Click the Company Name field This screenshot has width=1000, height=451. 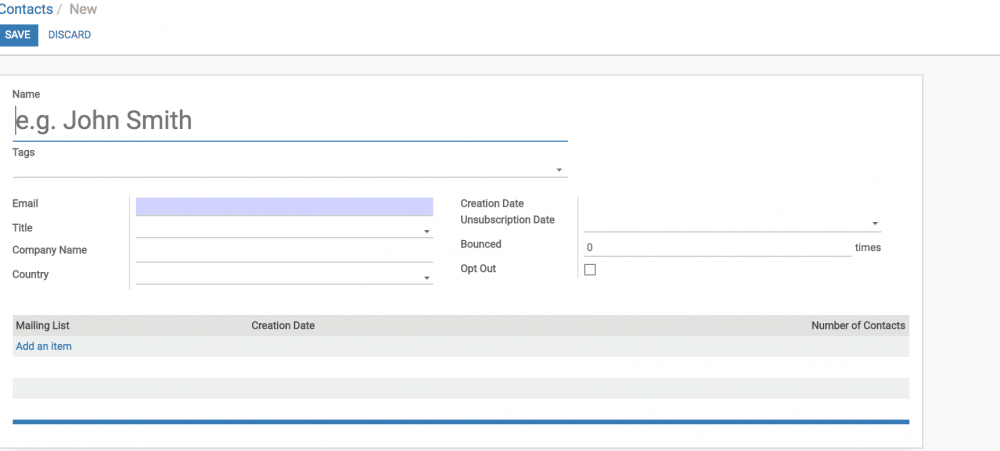click(x=284, y=253)
